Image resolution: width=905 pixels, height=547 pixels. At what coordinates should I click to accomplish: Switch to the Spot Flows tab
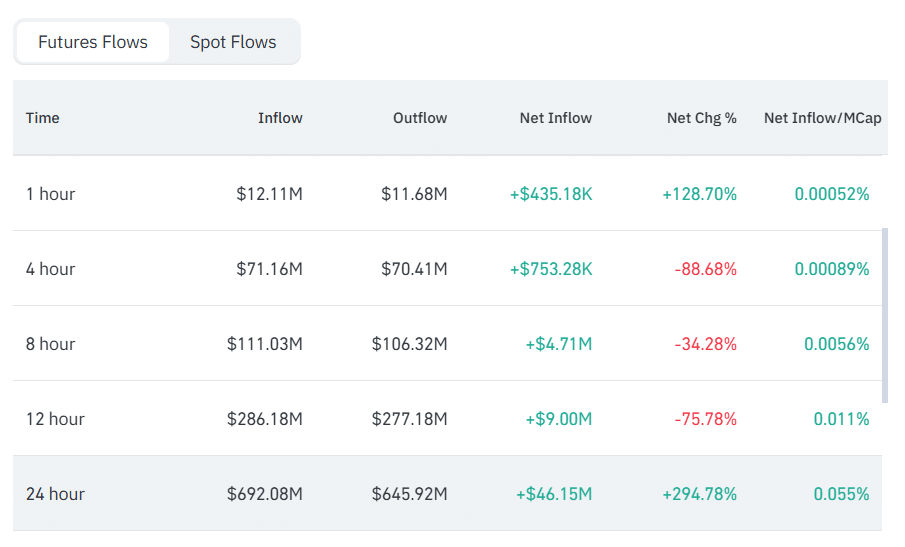pyautogui.click(x=233, y=42)
